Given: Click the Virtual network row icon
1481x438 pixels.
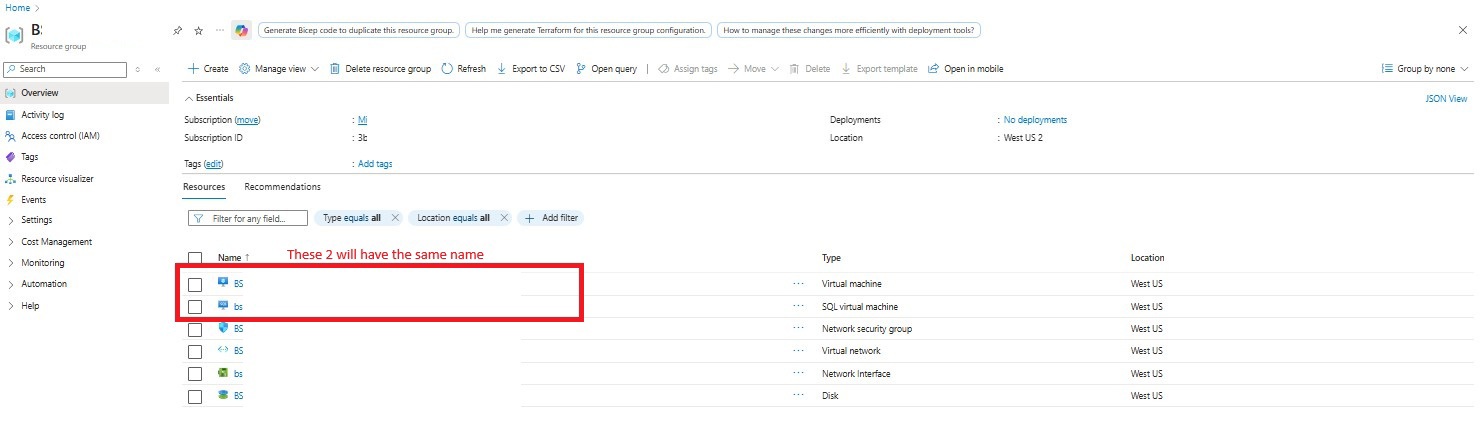Looking at the screenshot, I should tap(223, 350).
